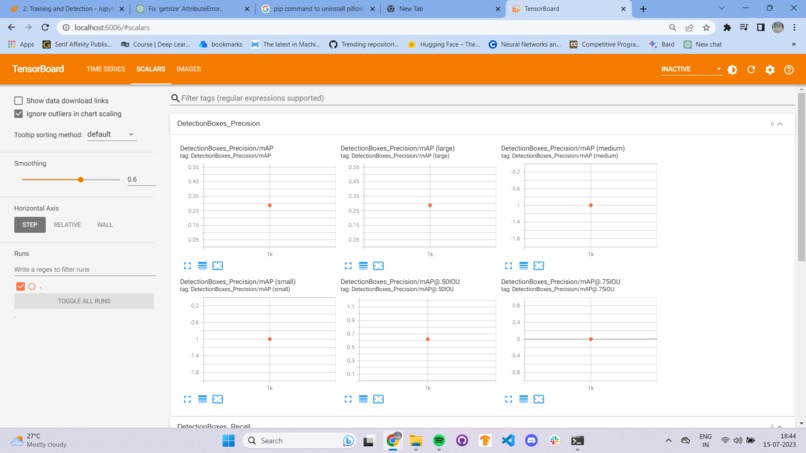Toggle the DetectionBoxes_Recall section
The height and width of the screenshot is (453, 806).
(780, 426)
